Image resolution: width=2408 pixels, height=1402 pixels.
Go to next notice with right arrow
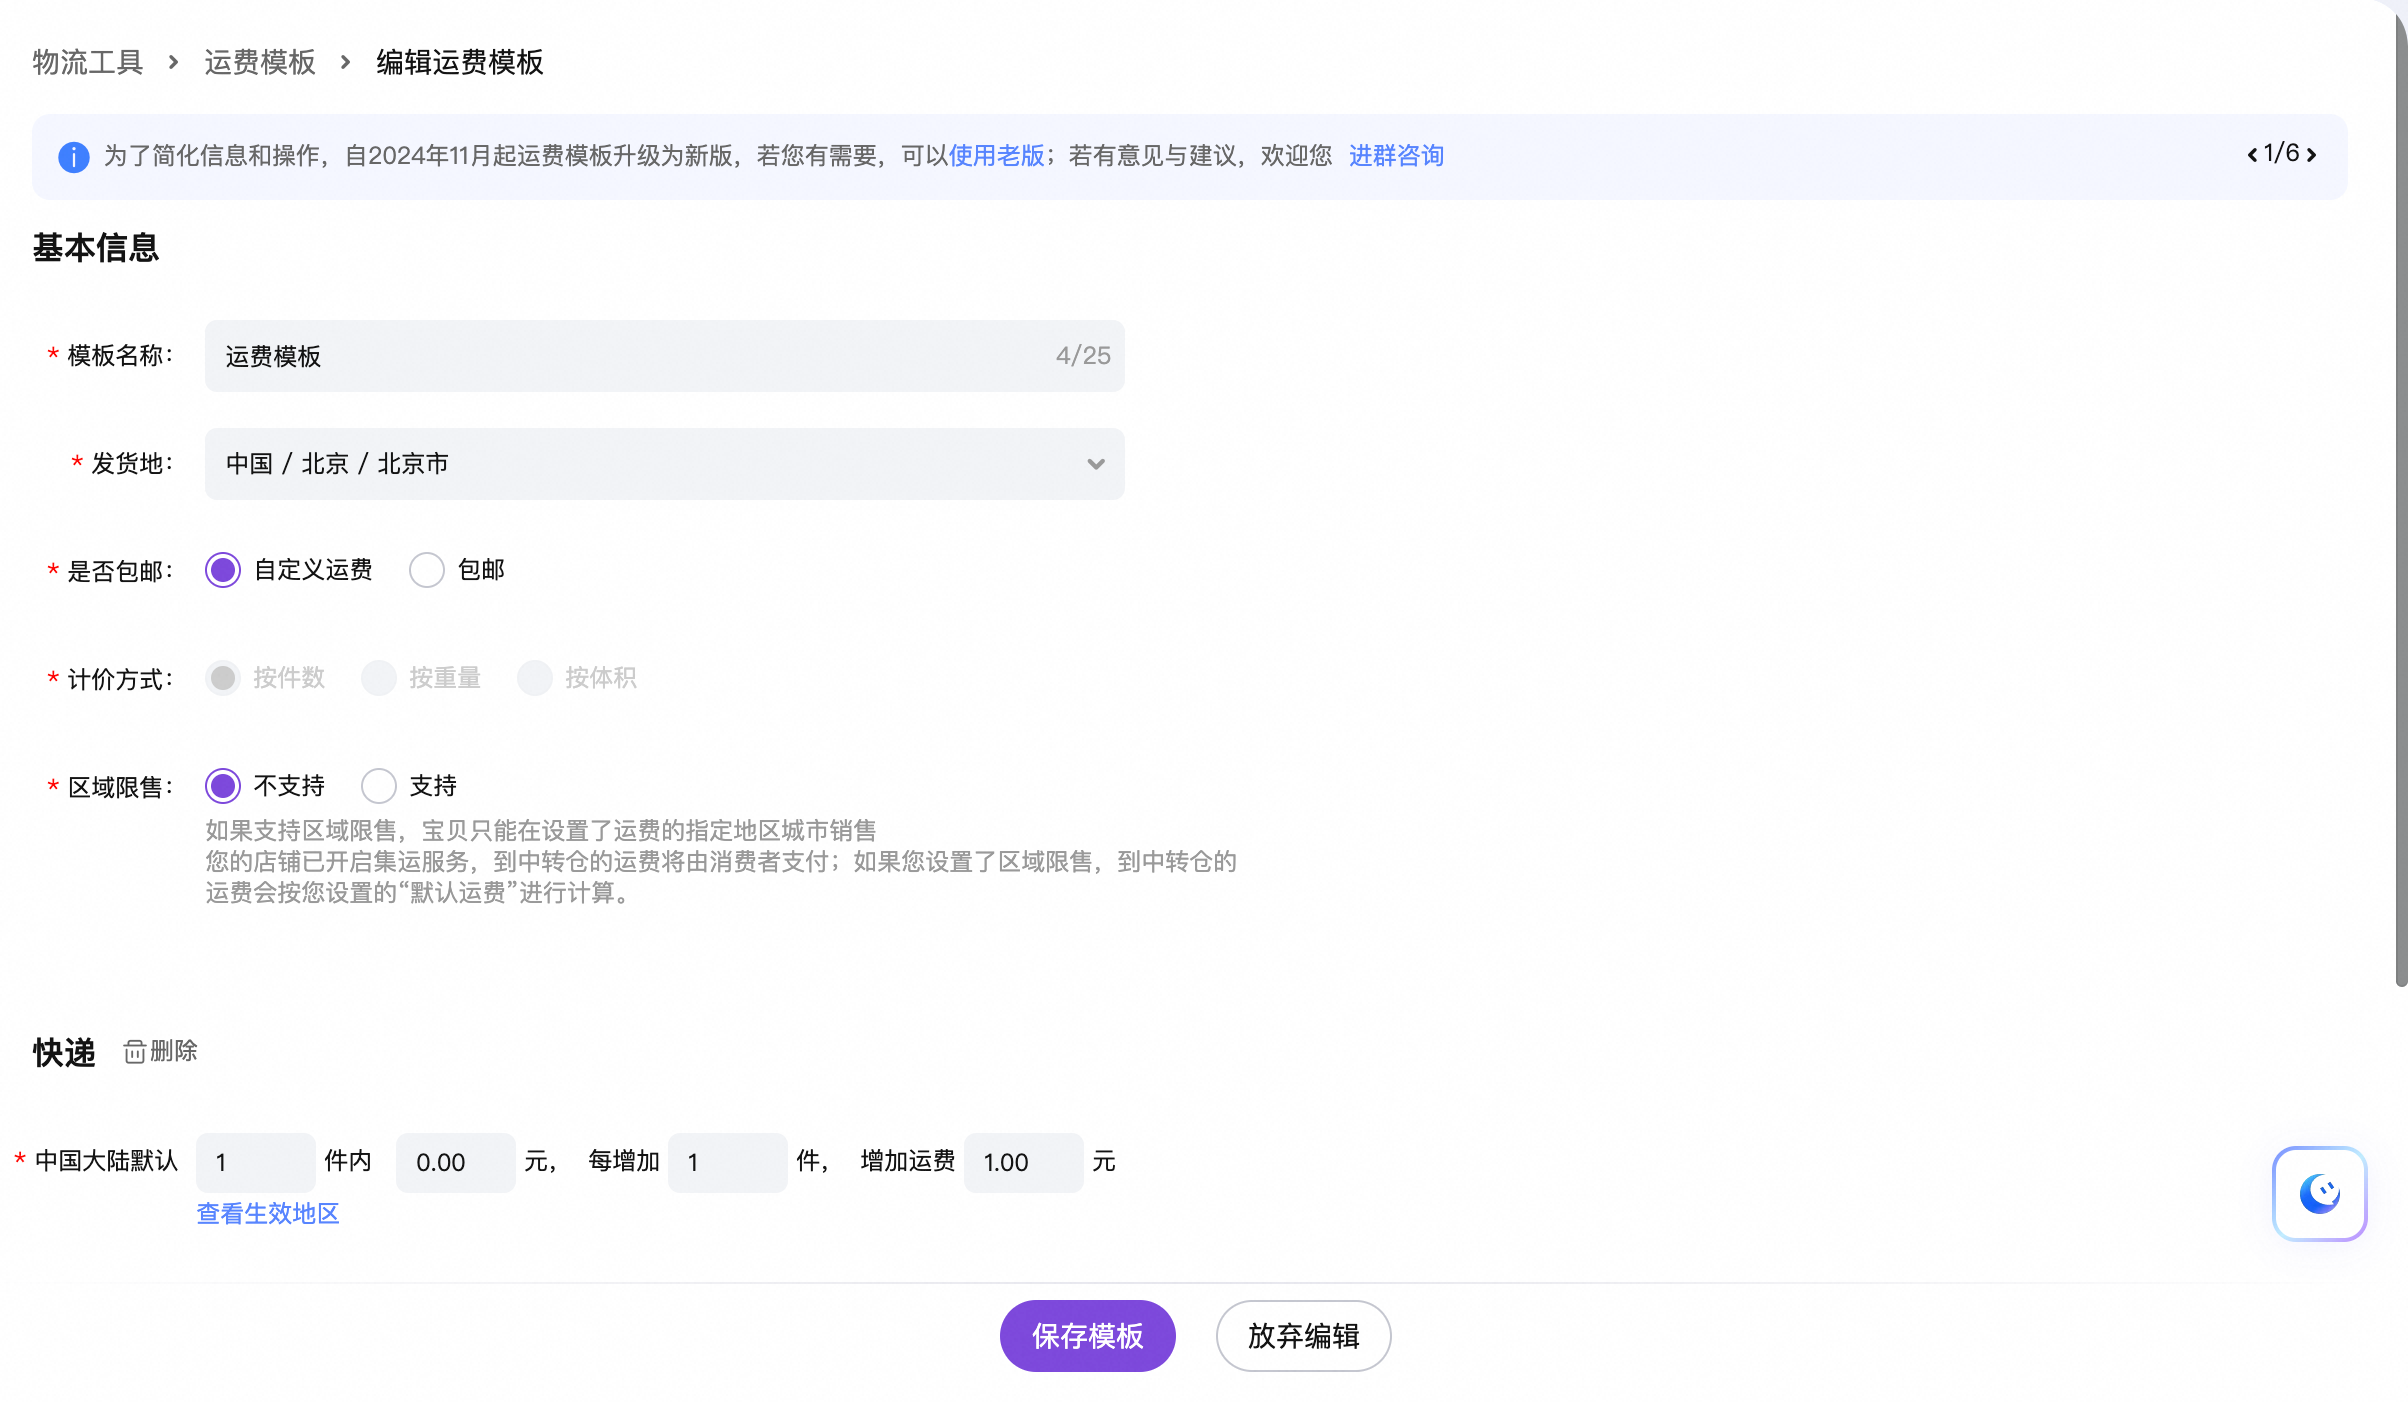(x=2311, y=155)
